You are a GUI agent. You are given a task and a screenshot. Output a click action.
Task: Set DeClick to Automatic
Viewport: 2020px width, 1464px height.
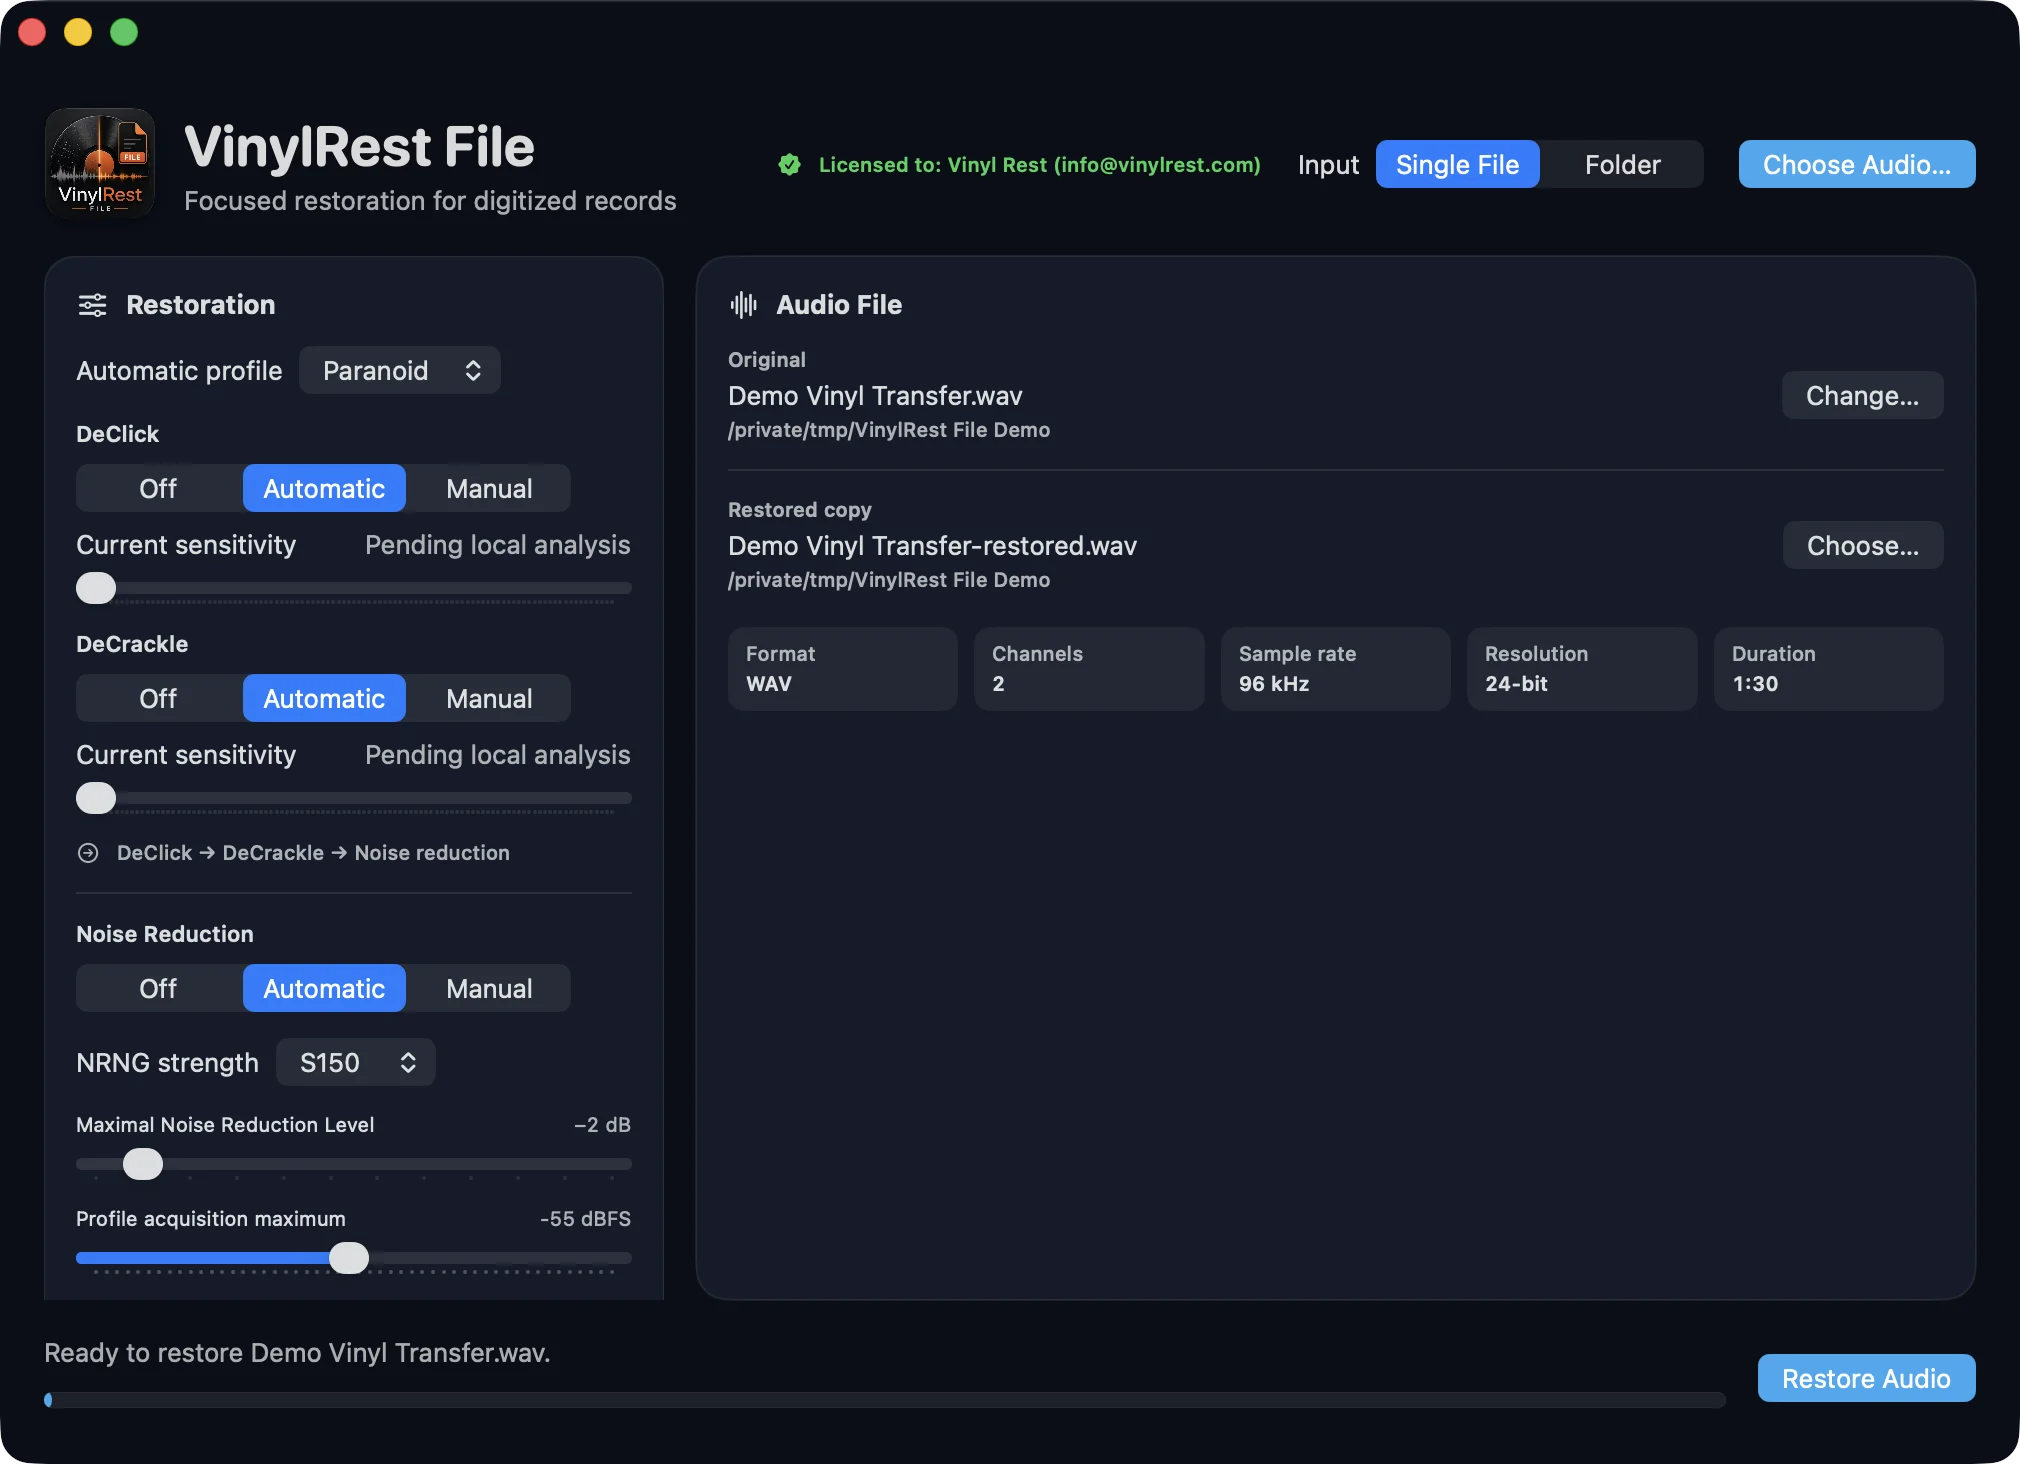(x=324, y=488)
